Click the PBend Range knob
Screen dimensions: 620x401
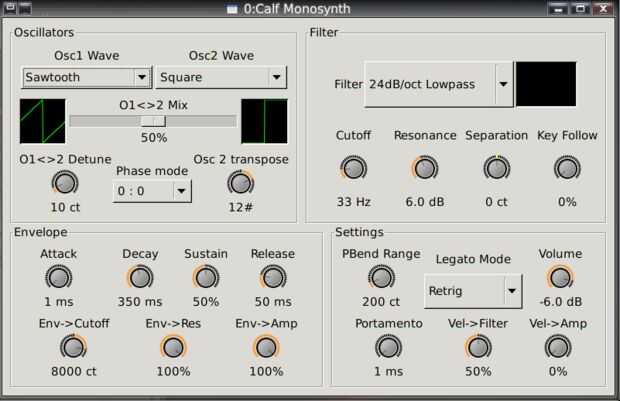click(x=381, y=278)
